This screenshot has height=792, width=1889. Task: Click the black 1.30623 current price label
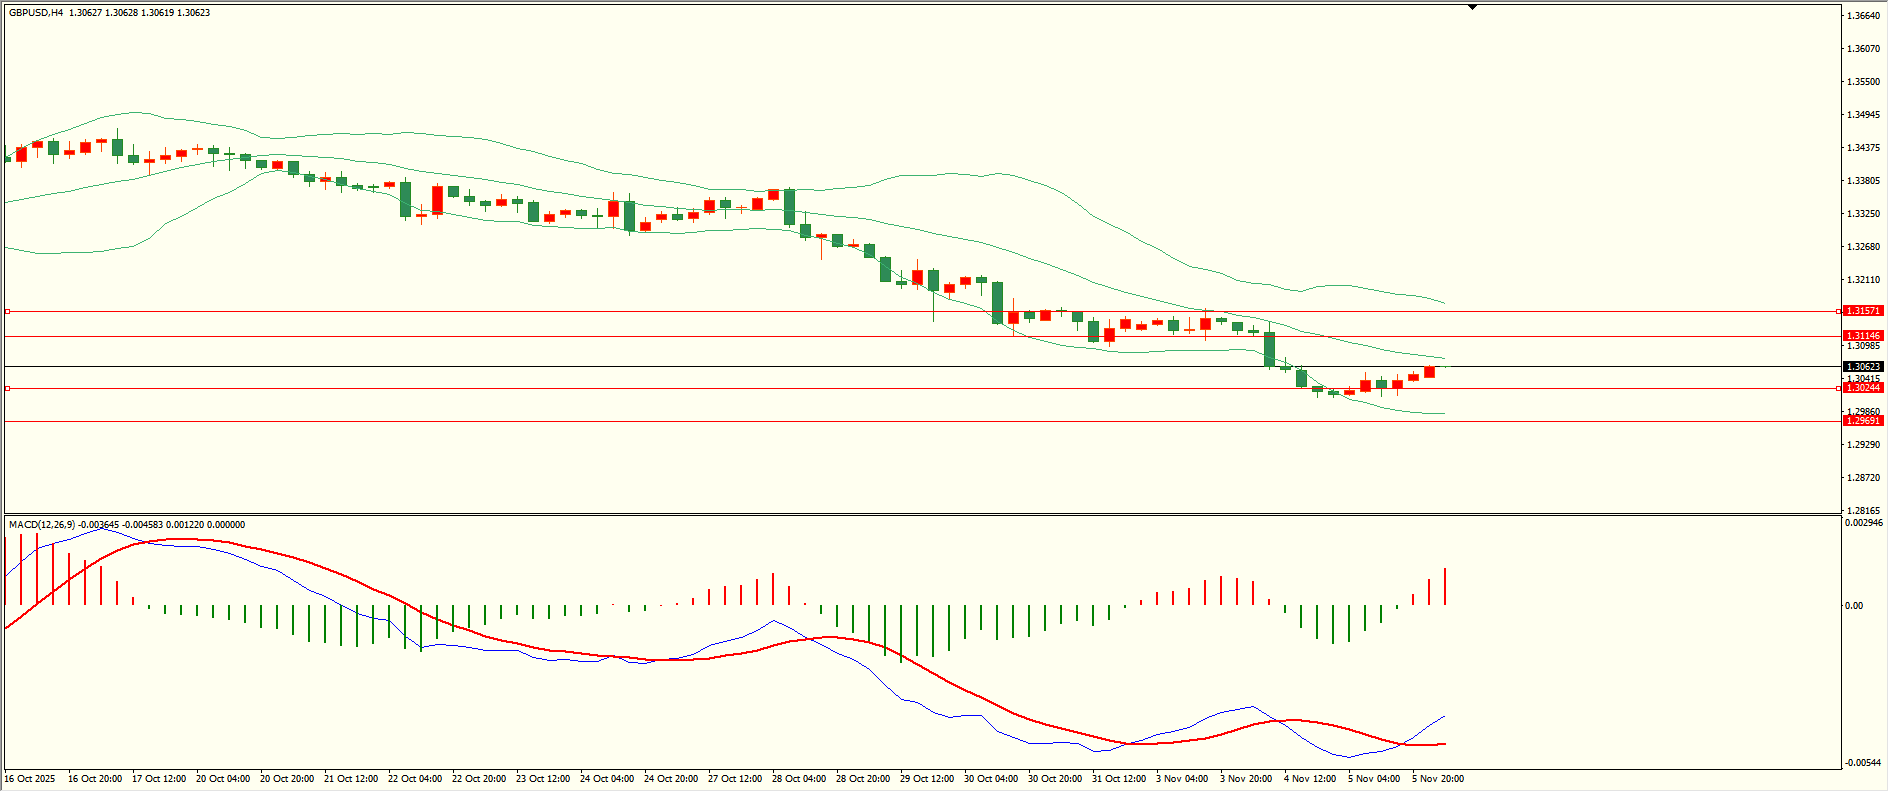(1863, 367)
